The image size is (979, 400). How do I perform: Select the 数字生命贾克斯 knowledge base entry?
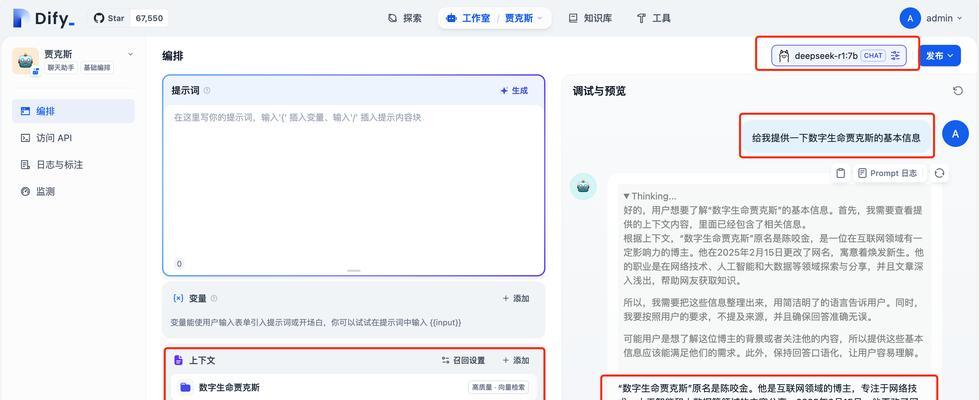(x=353, y=388)
